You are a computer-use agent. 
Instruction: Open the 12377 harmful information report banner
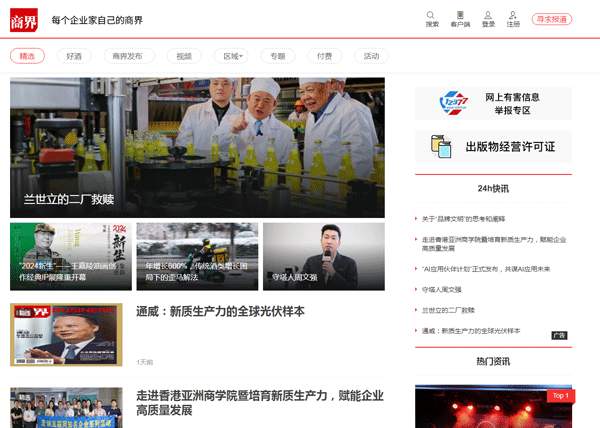point(493,103)
